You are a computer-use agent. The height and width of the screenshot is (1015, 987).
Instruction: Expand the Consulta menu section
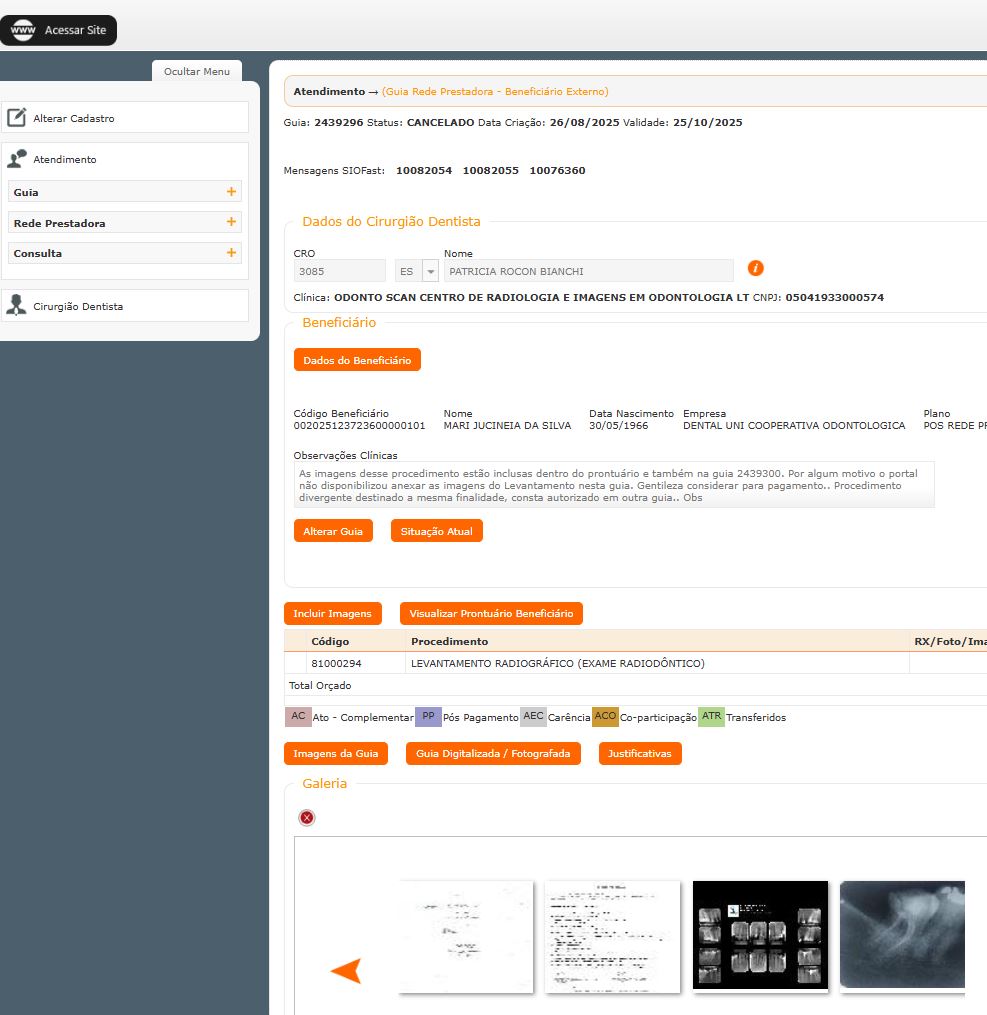pyautogui.click(x=231, y=253)
